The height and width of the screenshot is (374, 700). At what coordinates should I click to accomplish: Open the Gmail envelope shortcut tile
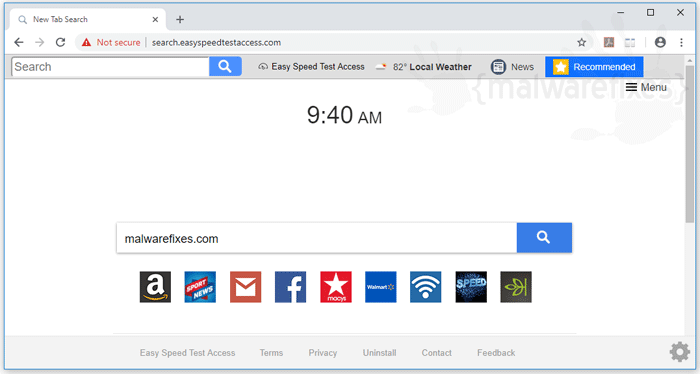click(x=246, y=287)
